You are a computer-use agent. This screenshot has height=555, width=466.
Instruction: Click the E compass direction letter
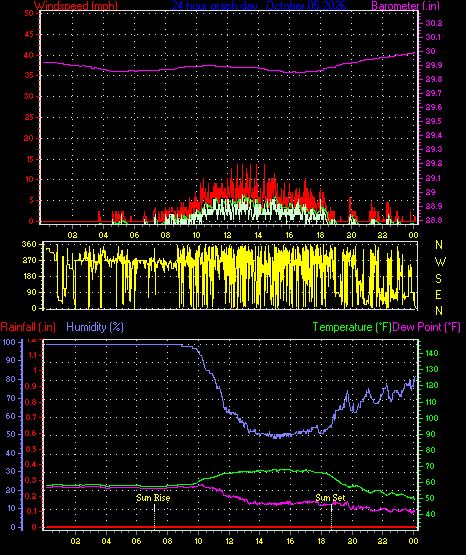coord(438,294)
